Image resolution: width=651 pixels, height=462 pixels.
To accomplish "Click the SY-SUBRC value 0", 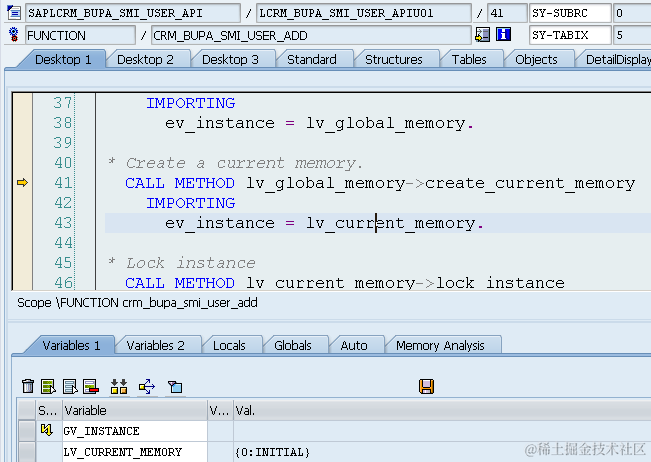I will coord(632,13).
